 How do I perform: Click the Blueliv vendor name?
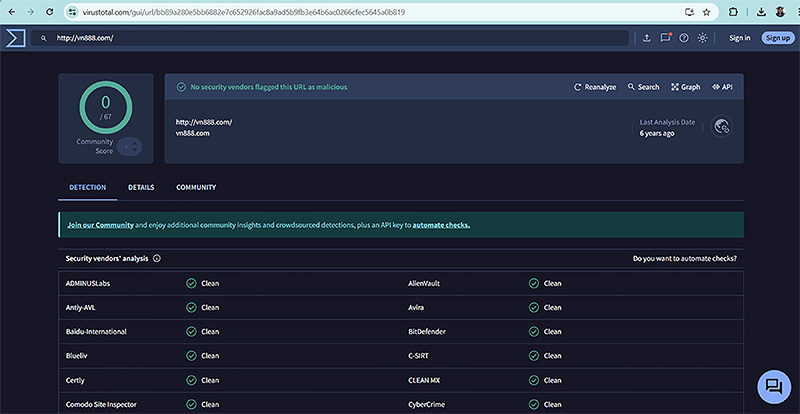(77, 356)
